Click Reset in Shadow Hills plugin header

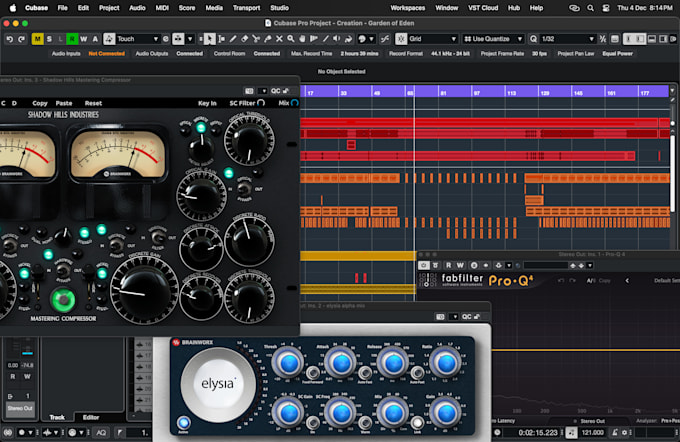coord(93,103)
